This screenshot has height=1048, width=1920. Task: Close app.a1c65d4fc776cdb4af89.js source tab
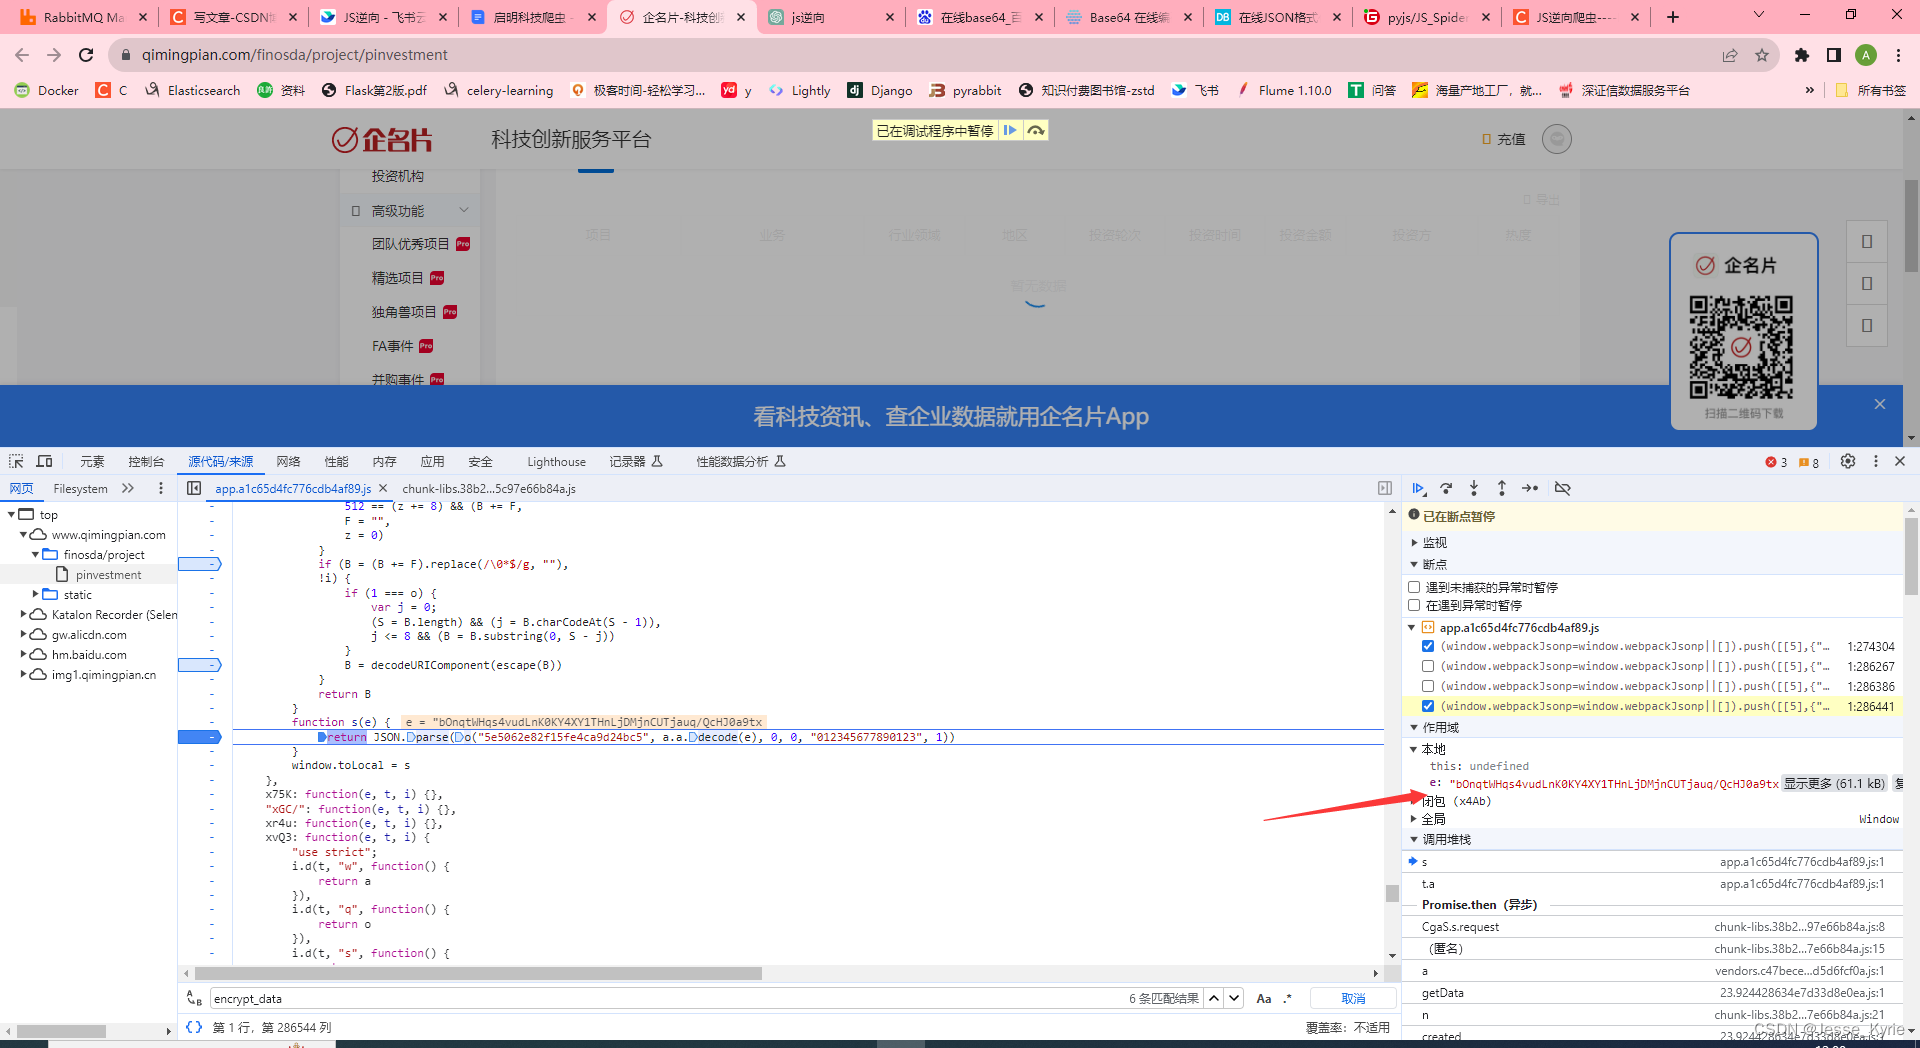[x=383, y=488]
